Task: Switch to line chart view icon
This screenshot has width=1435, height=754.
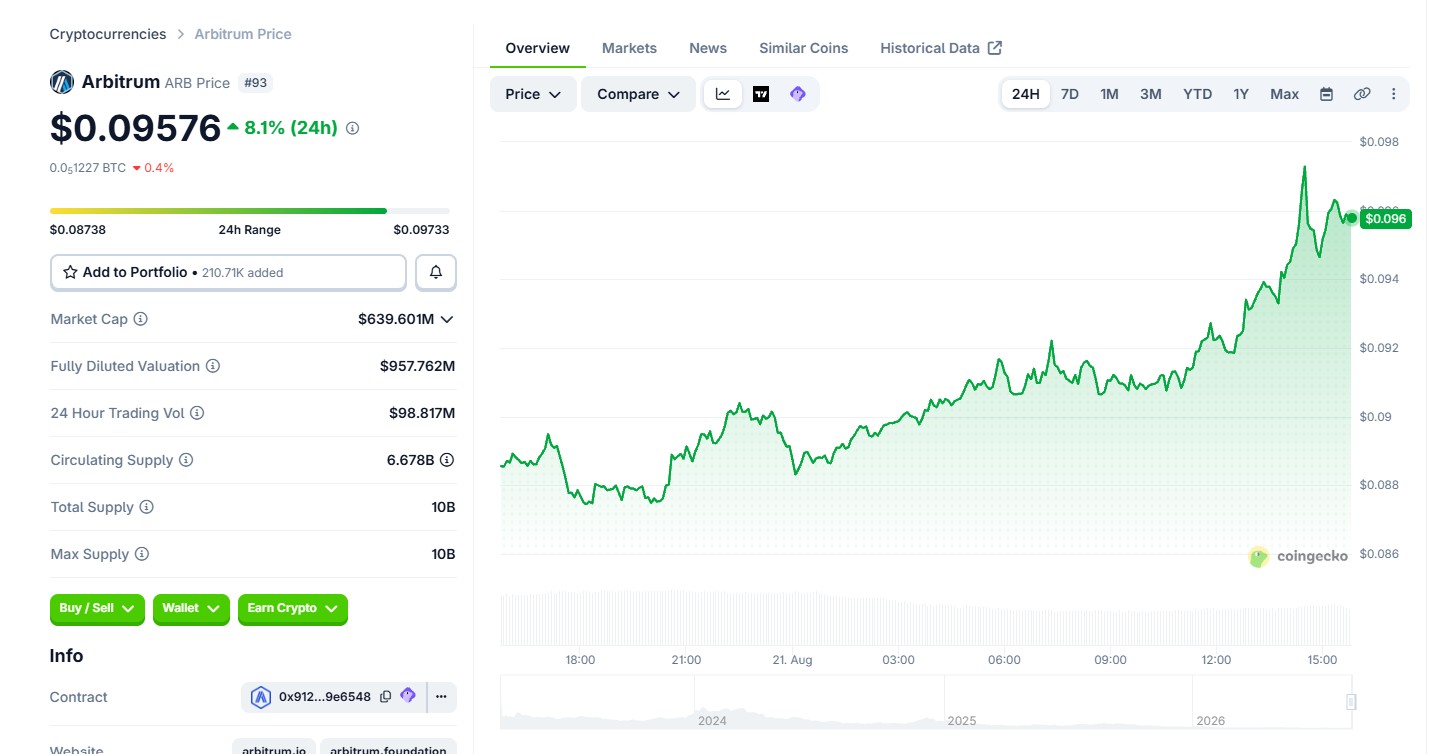Action: (723, 94)
